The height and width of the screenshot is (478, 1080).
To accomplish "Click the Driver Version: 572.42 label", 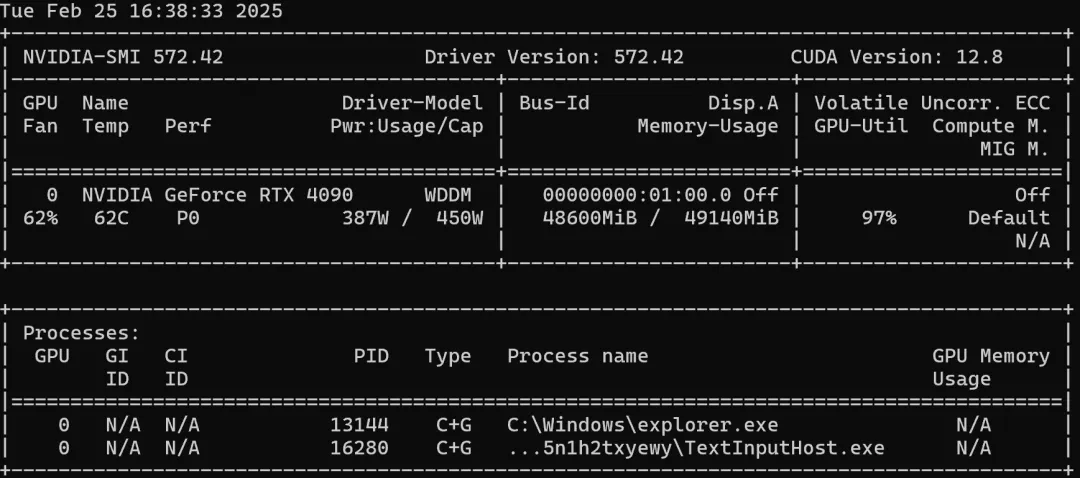I will click(x=554, y=57).
